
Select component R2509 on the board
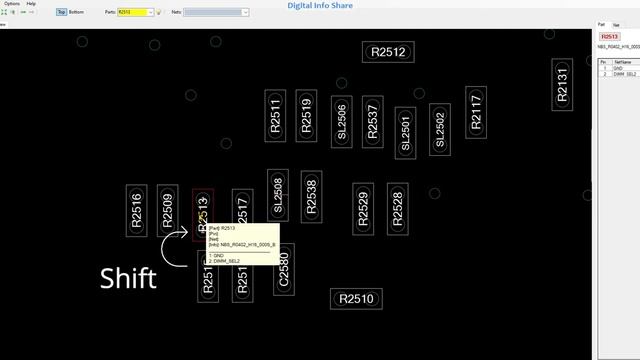167,211
